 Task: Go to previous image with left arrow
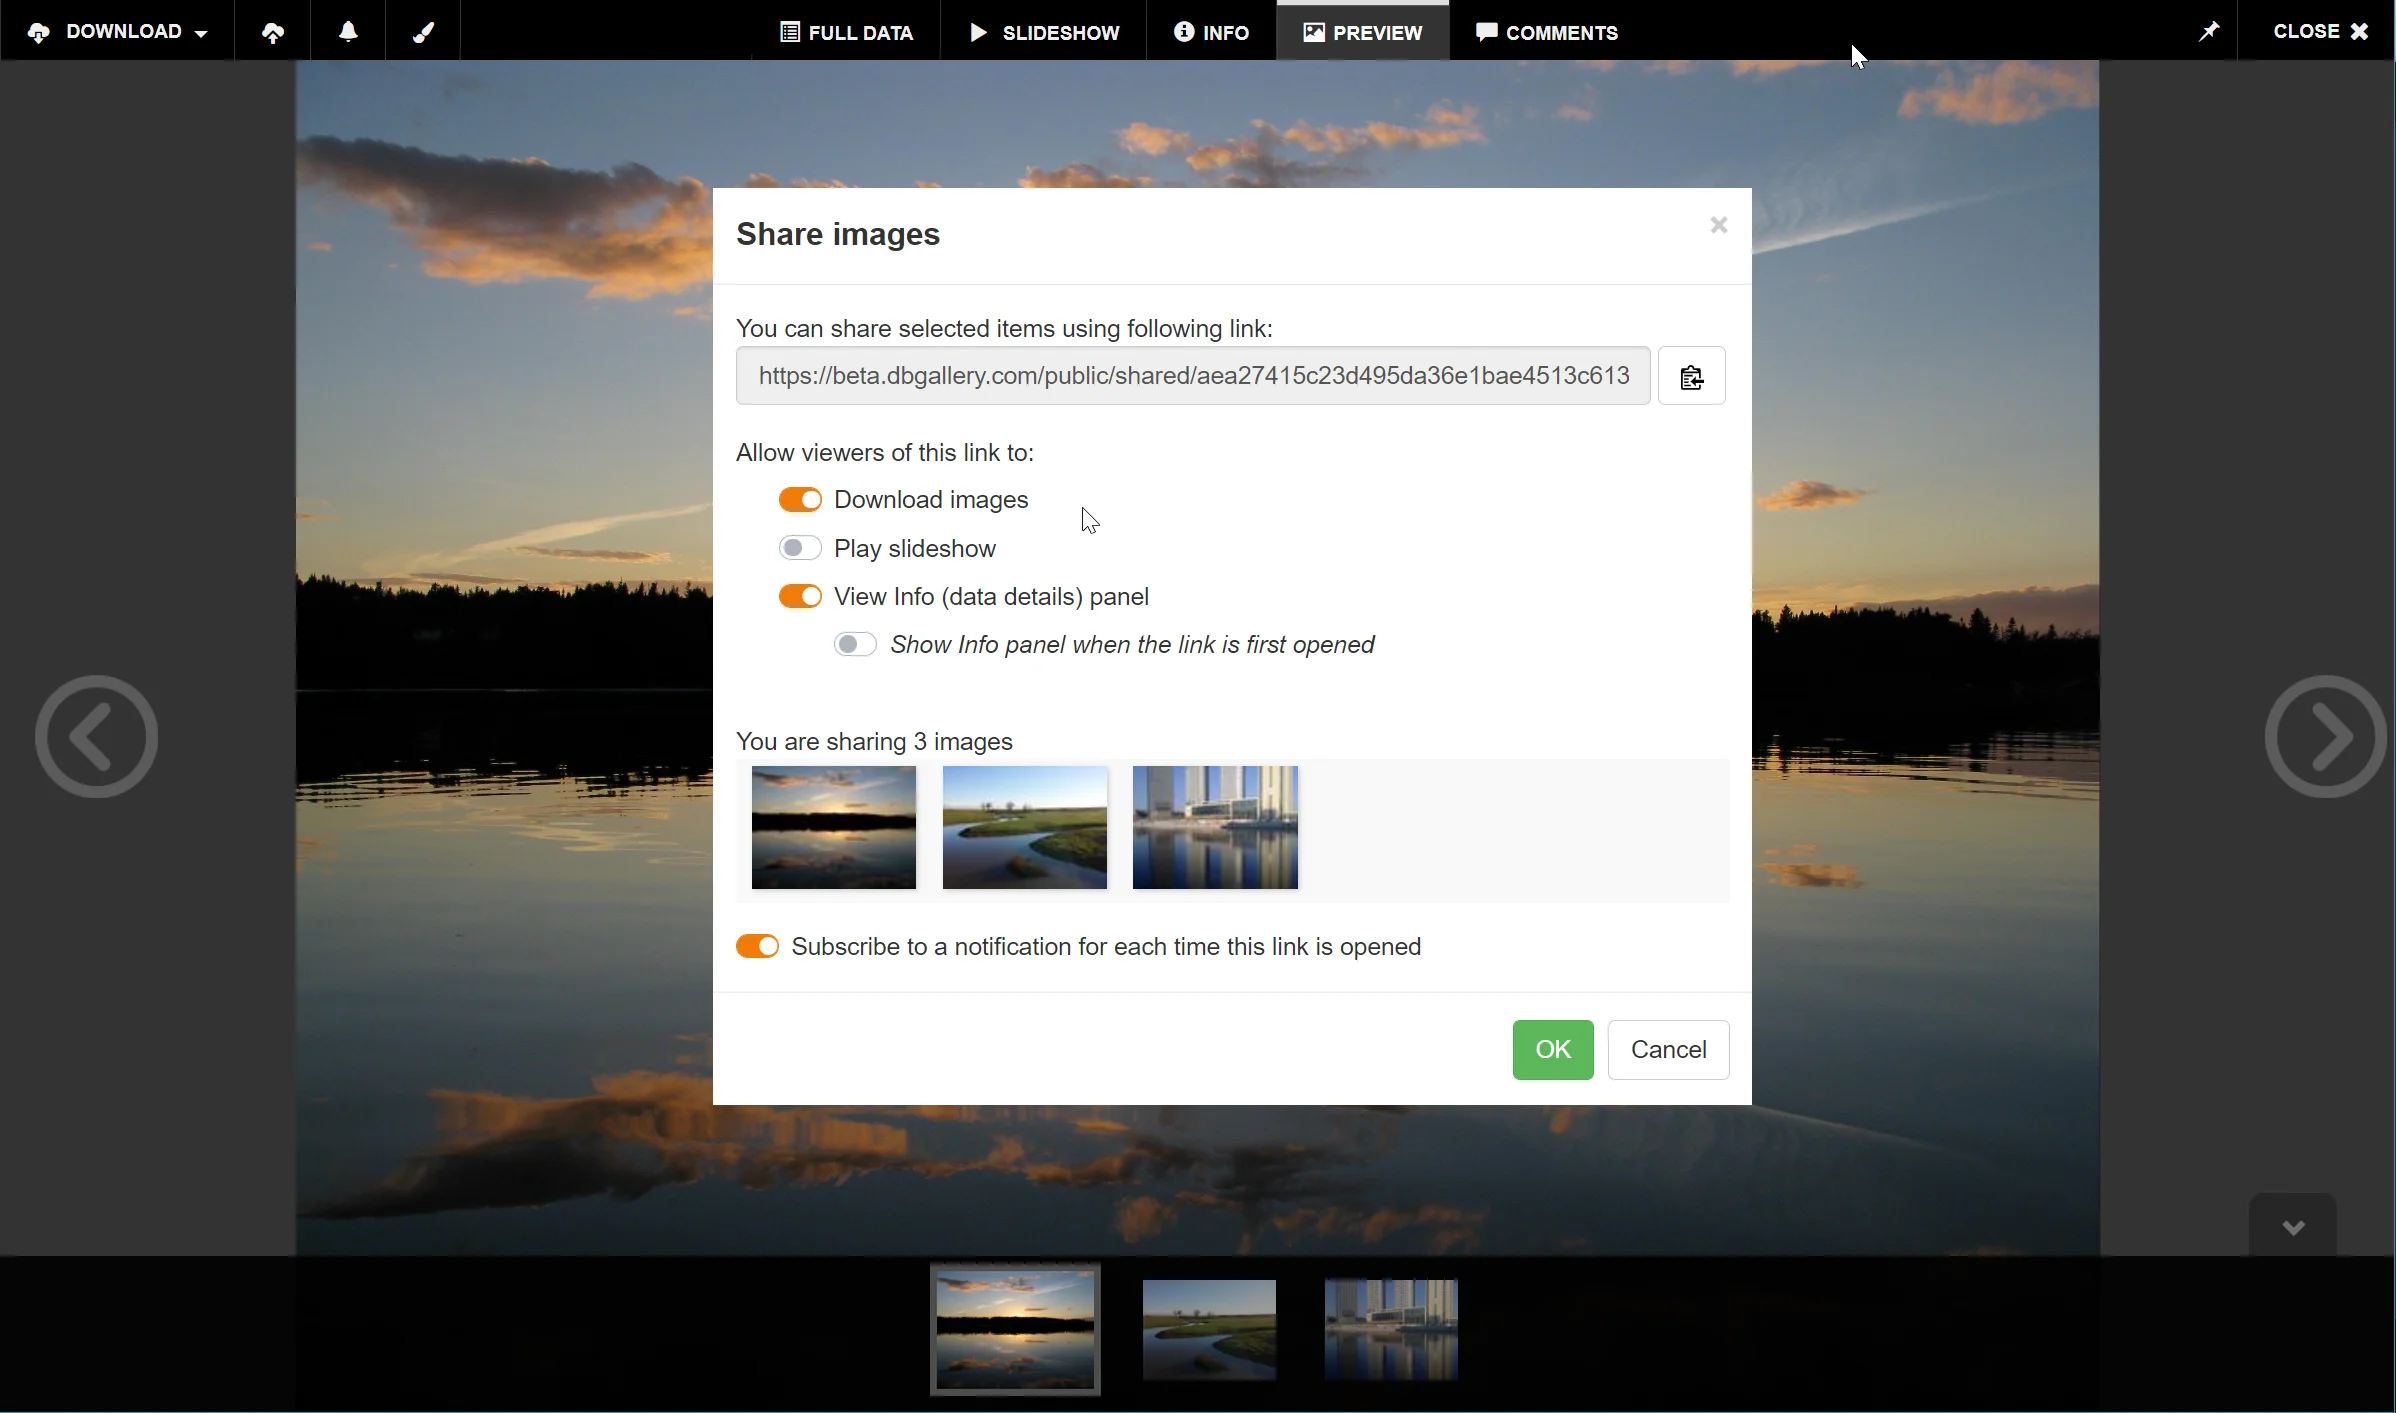(96, 737)
